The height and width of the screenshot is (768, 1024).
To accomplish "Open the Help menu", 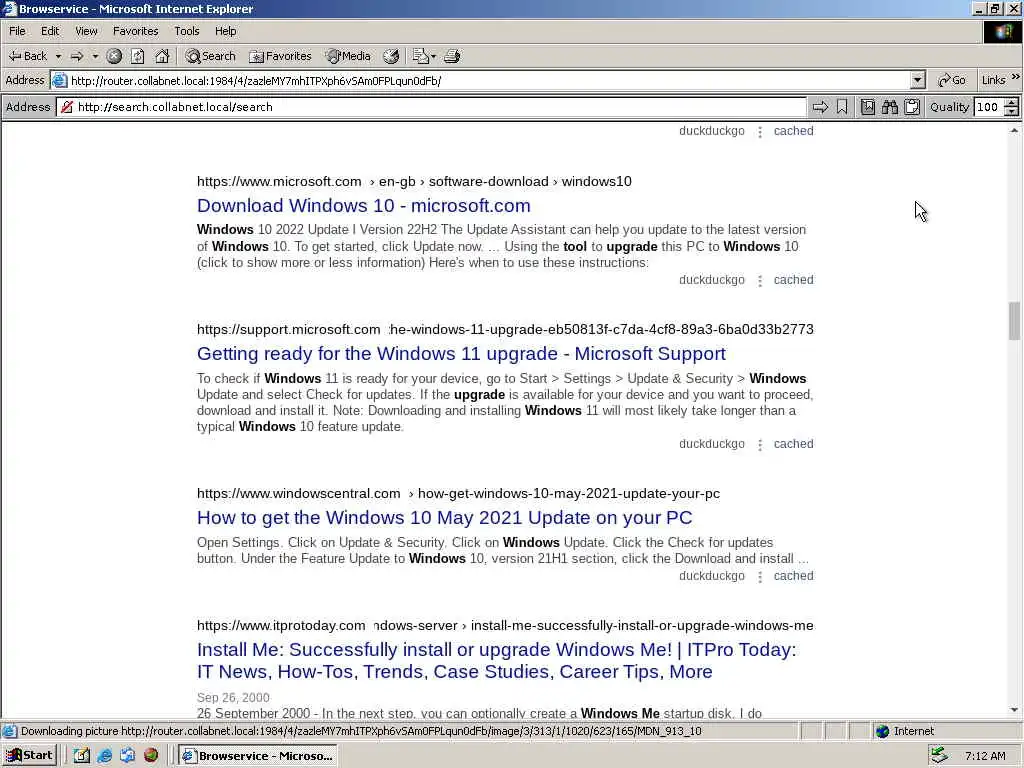I will (x=225, y=31).
